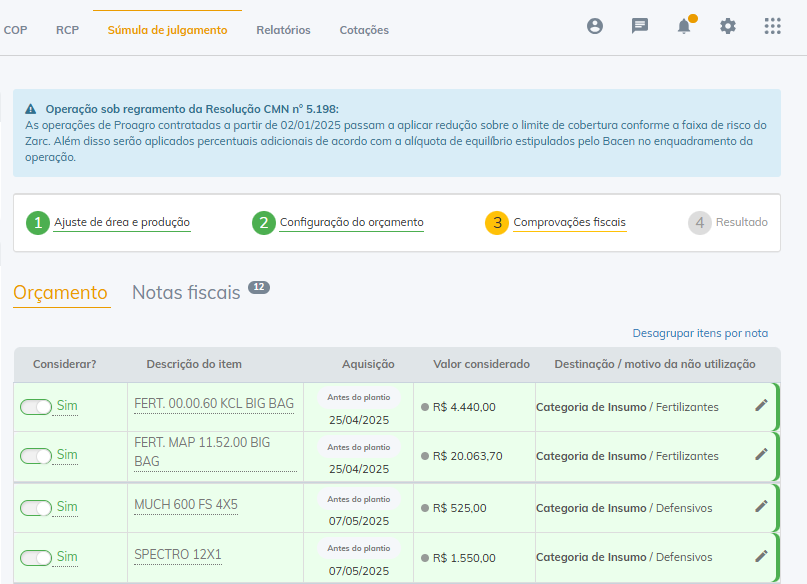Select the RCP navigation tab
Screen dimensions: 807x584
tap(67, 30)
